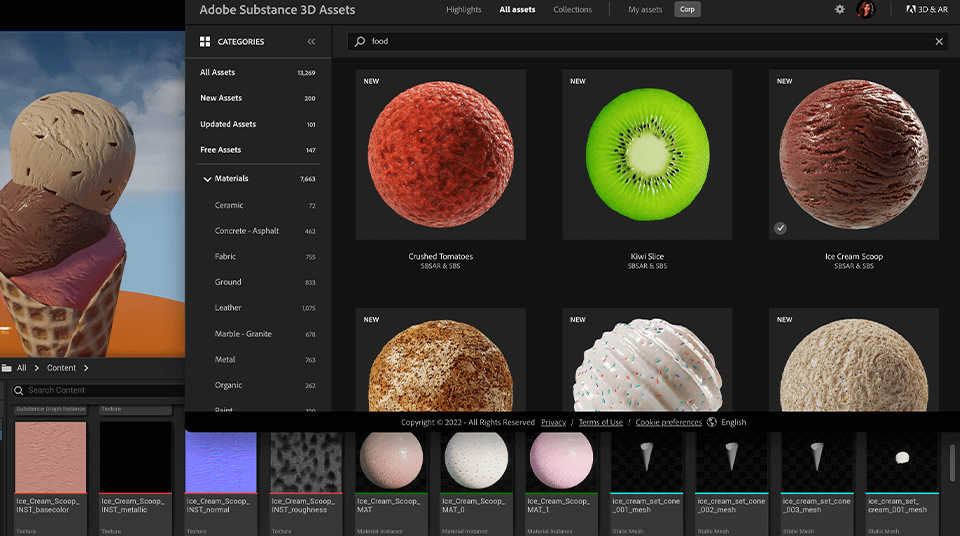Switch to All assets tab

(517, 9)
